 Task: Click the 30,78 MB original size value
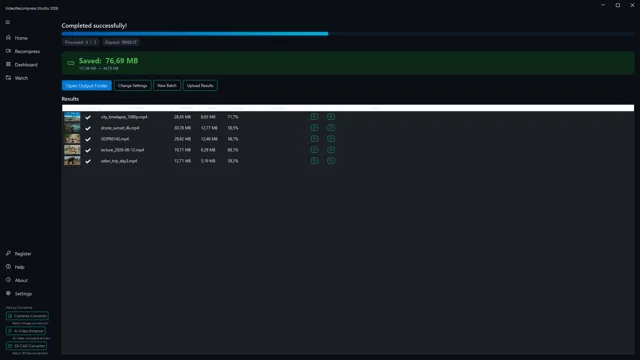pyautogui.click(x=182, y=128)
